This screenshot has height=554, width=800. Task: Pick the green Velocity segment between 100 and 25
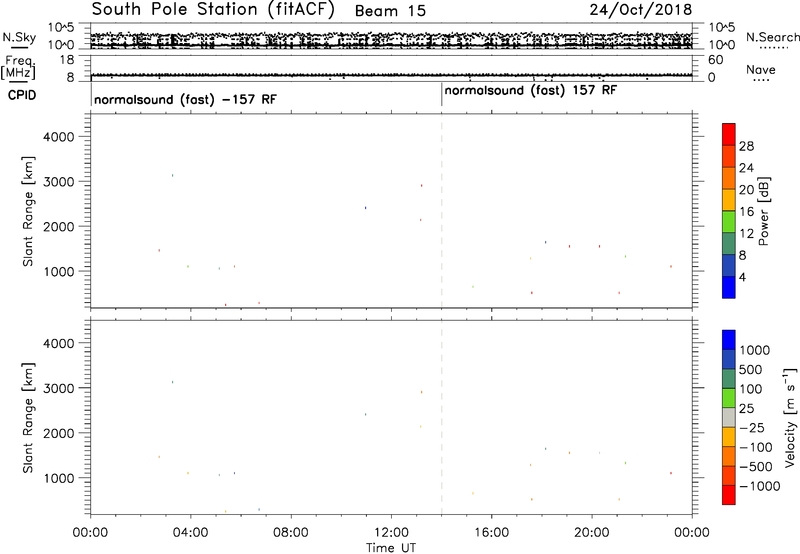coord(729,398)
